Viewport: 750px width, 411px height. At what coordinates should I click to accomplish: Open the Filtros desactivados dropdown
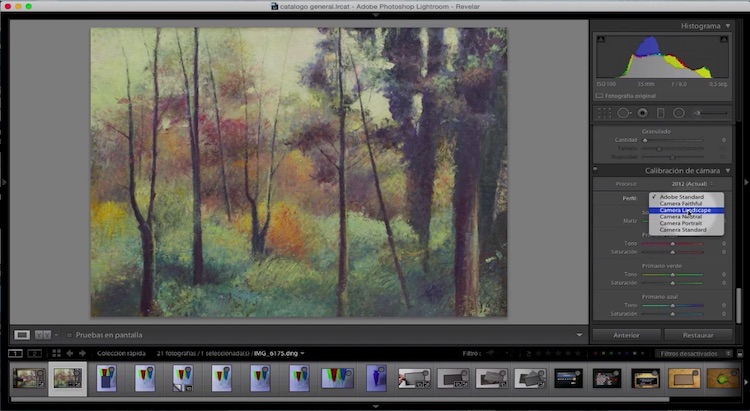click(693, 354)
